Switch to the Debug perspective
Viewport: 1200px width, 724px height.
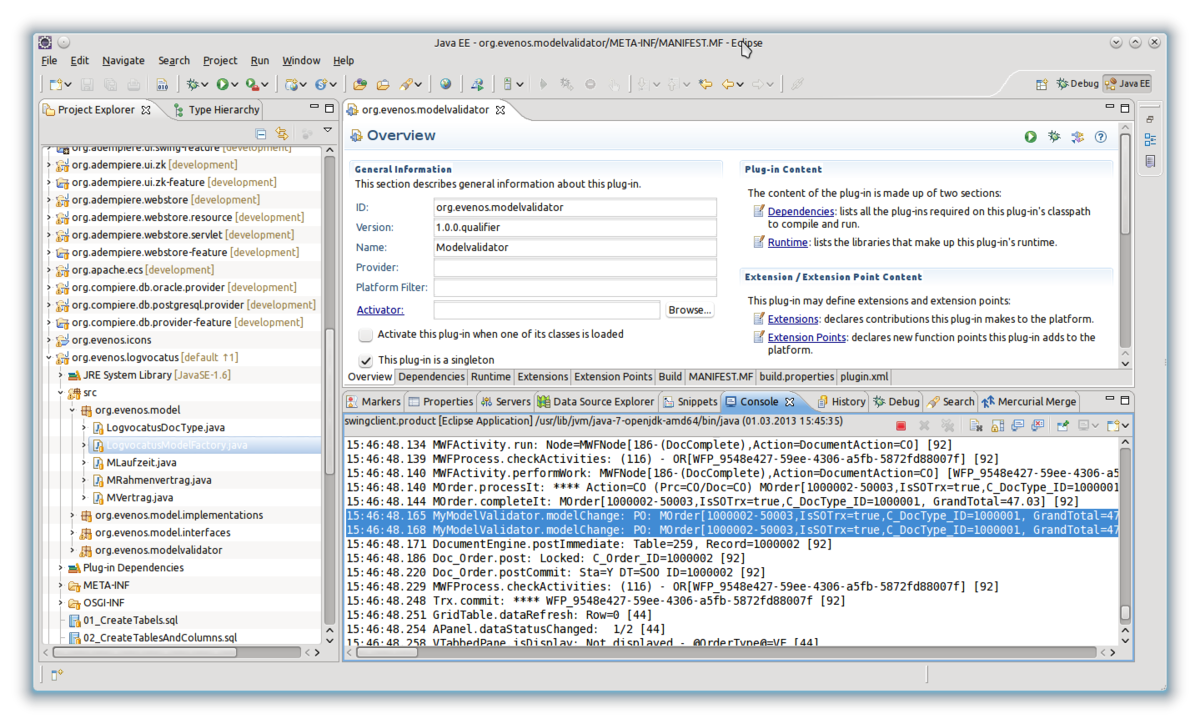click(1077, 84)
